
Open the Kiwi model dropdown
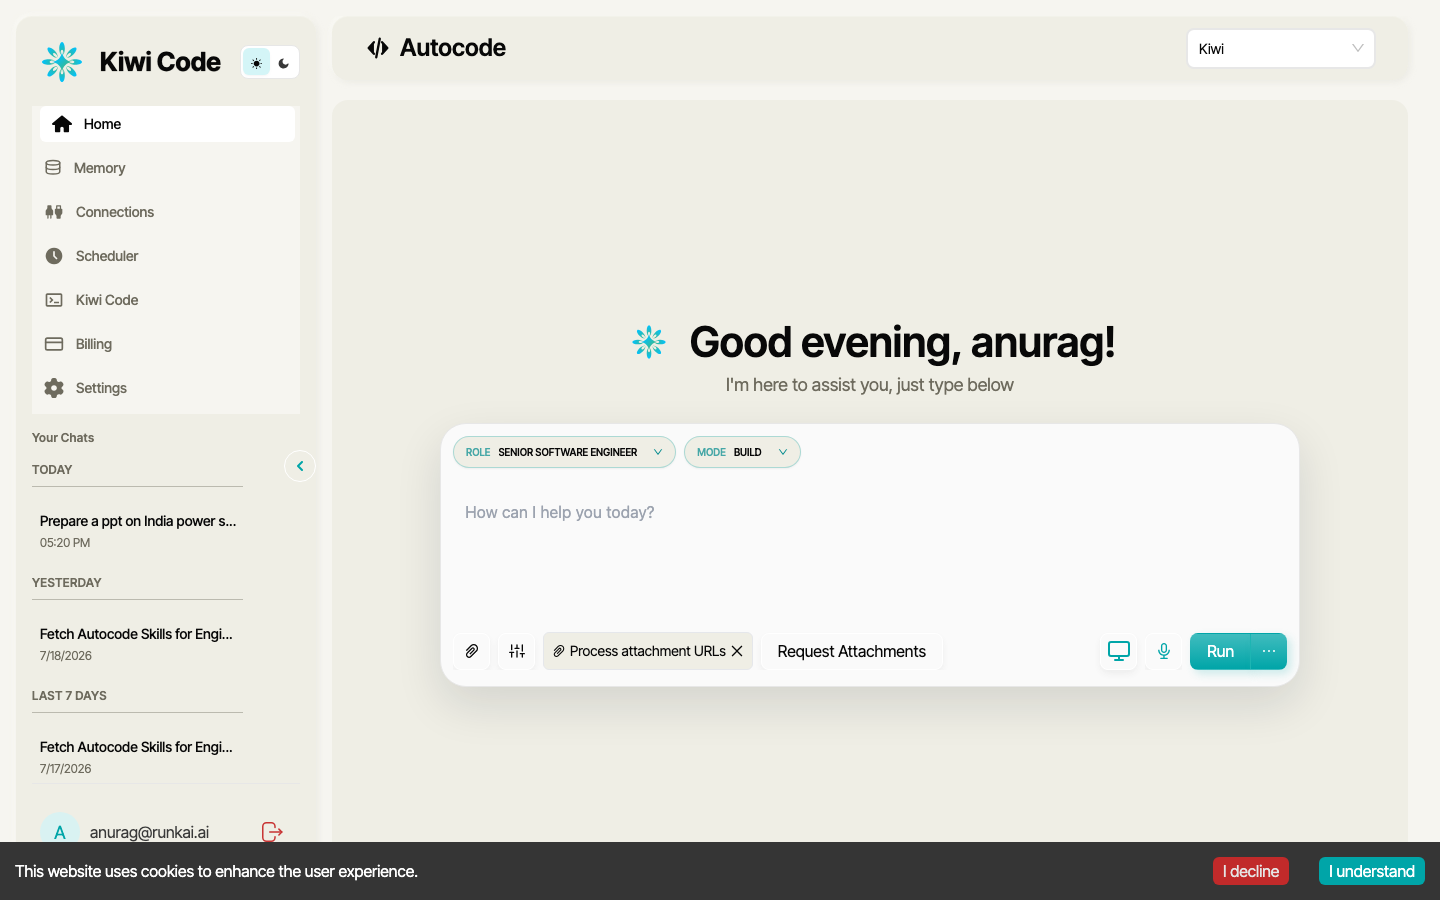[x=1281, y=48]
